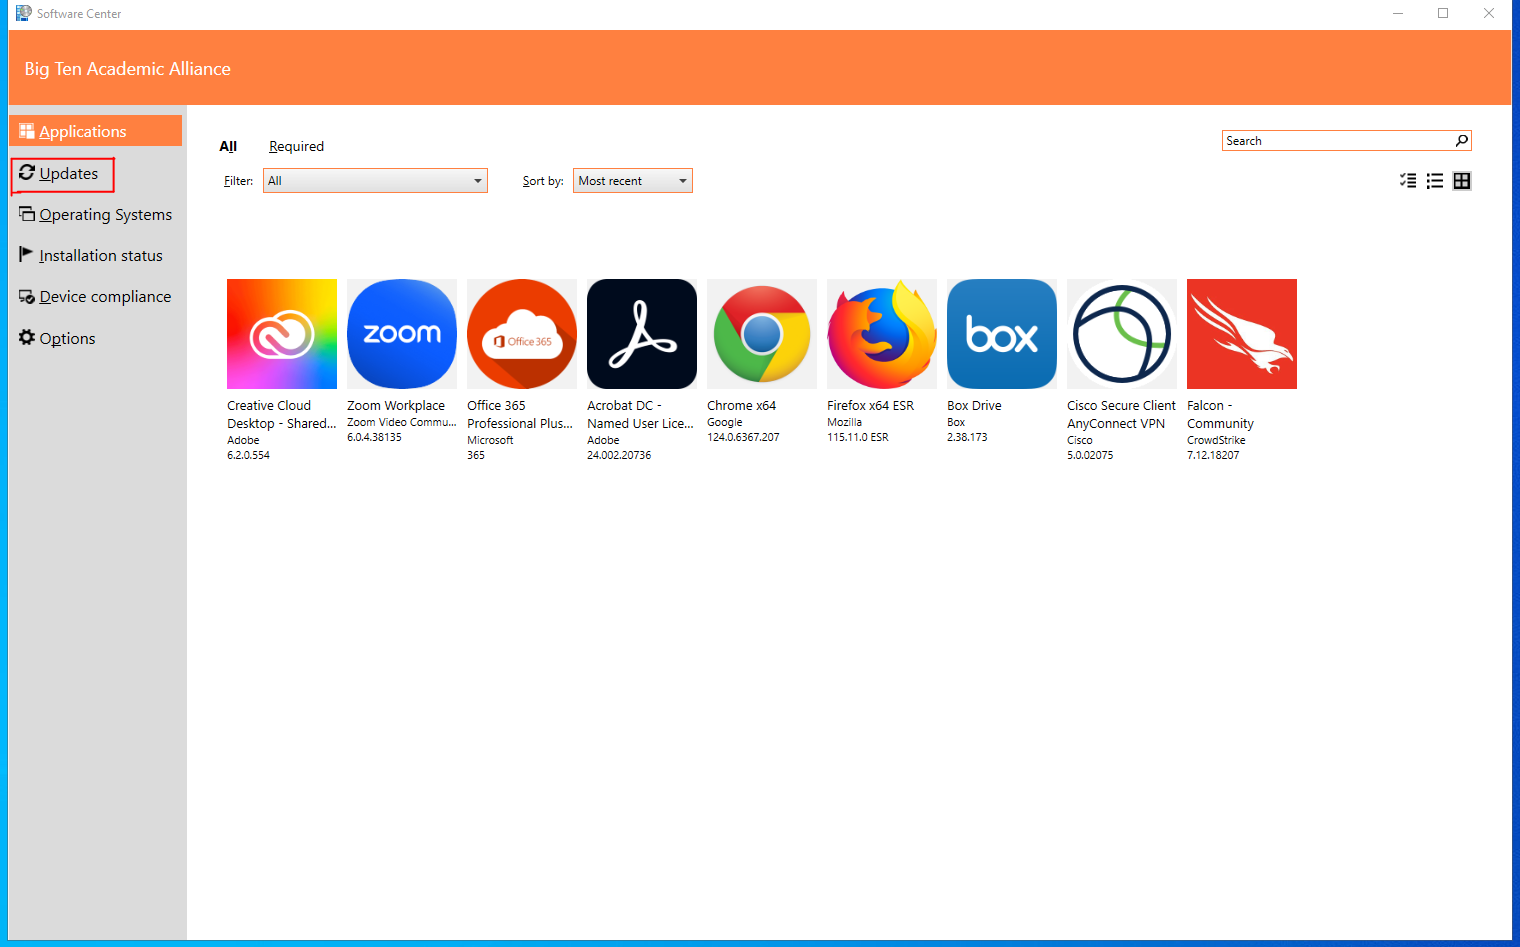Click the search magnifier icon

1462,141
